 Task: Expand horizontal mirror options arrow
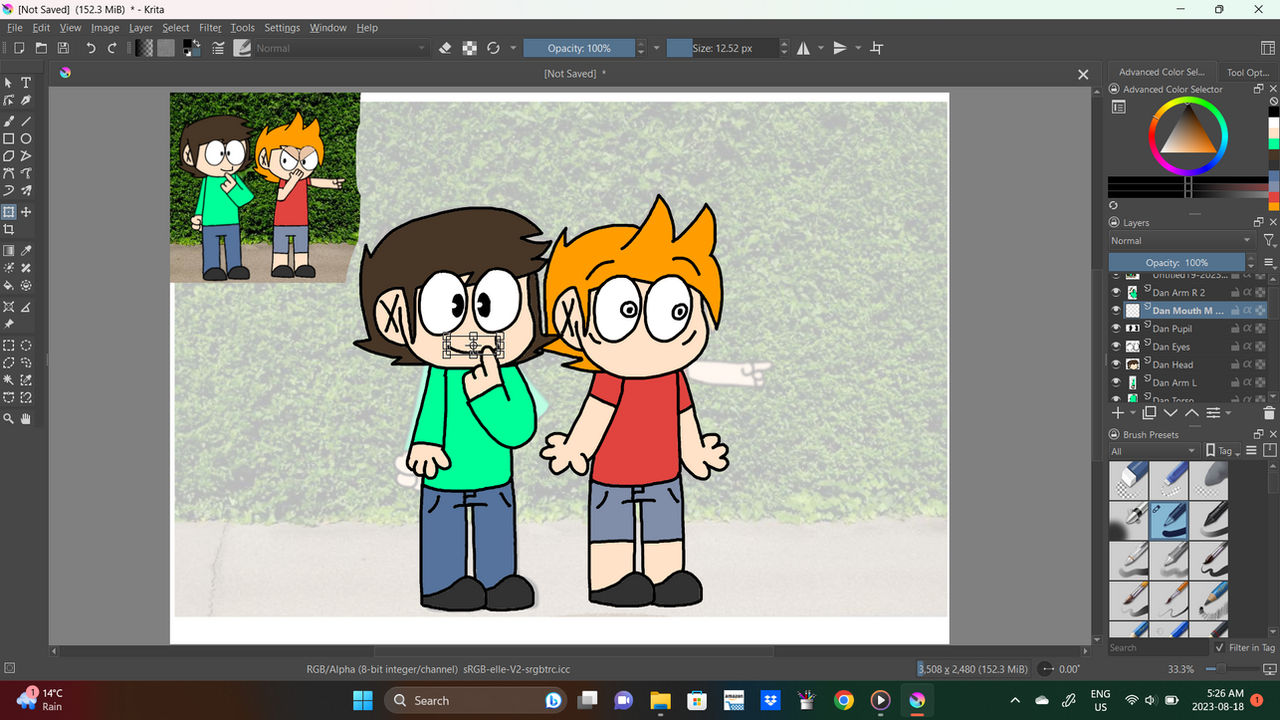pos(821,48)
